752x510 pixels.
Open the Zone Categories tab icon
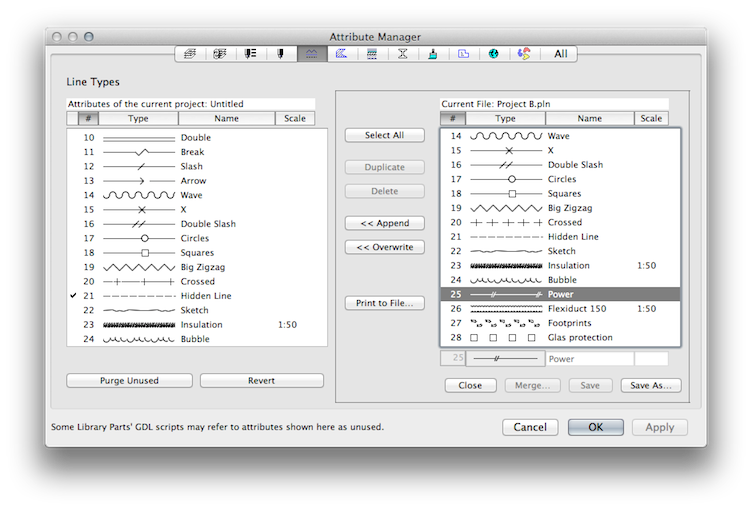click(463, 54)
